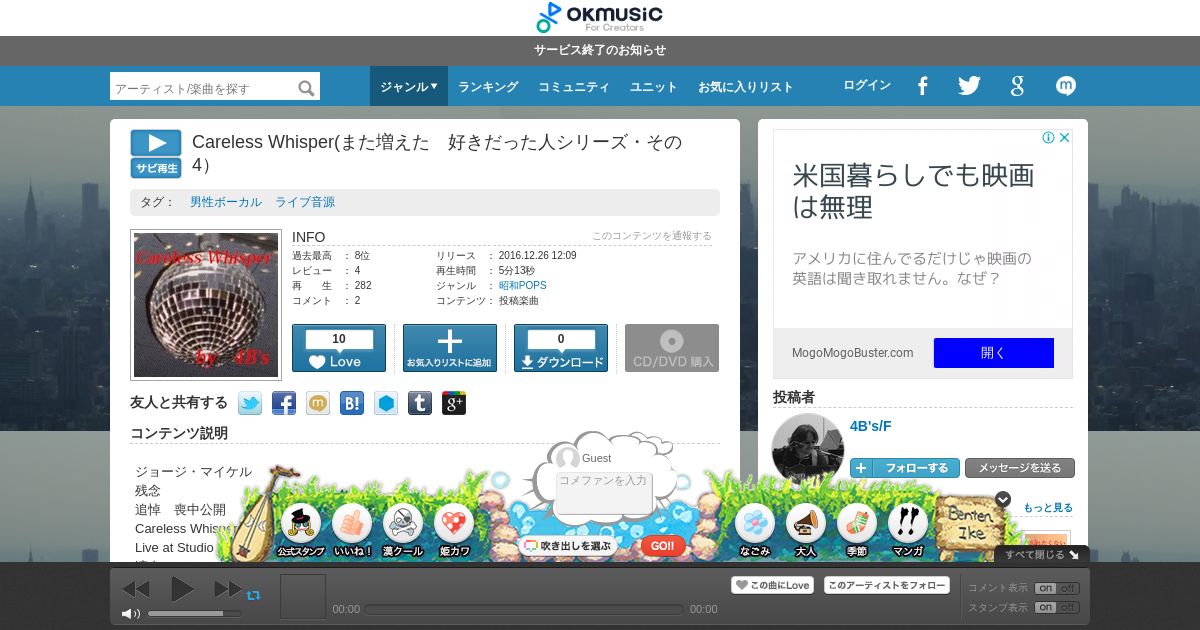This screenshot has width=1200, height=630.
Task: Adjust the player volume slider
Action: tap(195, 613)
